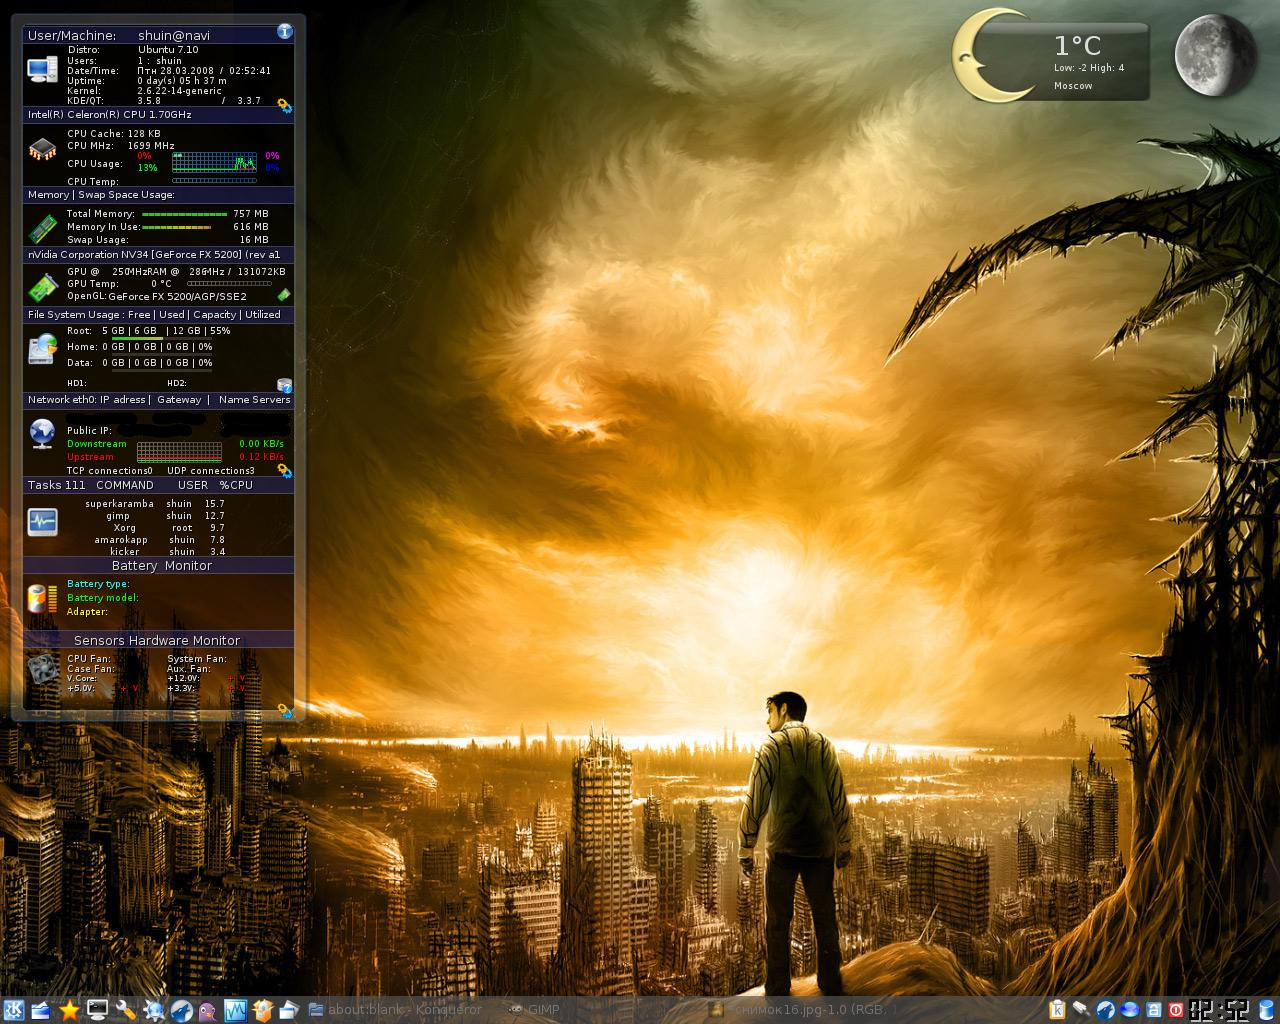This screenshot has width=1280, height=1024.
Task: Click the network traffic graph
Action: pos(179,451)
